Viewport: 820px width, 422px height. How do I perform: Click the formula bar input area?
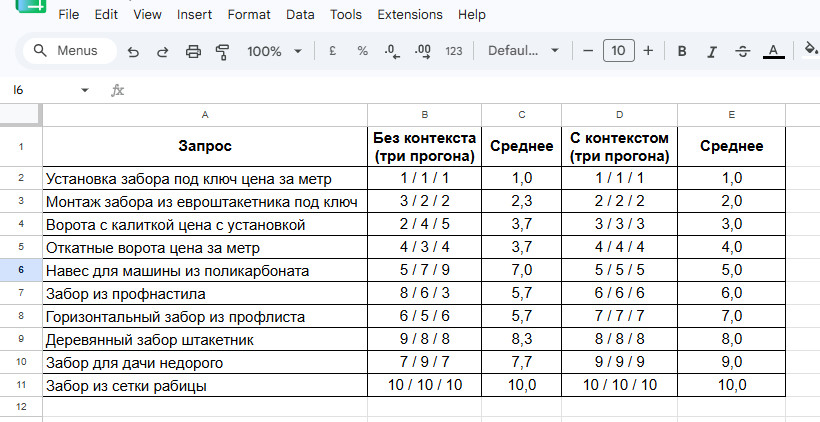click(x=471, y=90)
